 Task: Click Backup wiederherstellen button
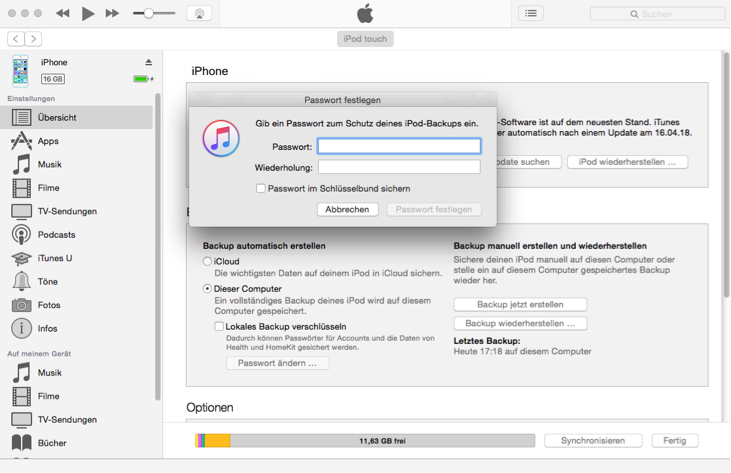(x=520, y=323)
